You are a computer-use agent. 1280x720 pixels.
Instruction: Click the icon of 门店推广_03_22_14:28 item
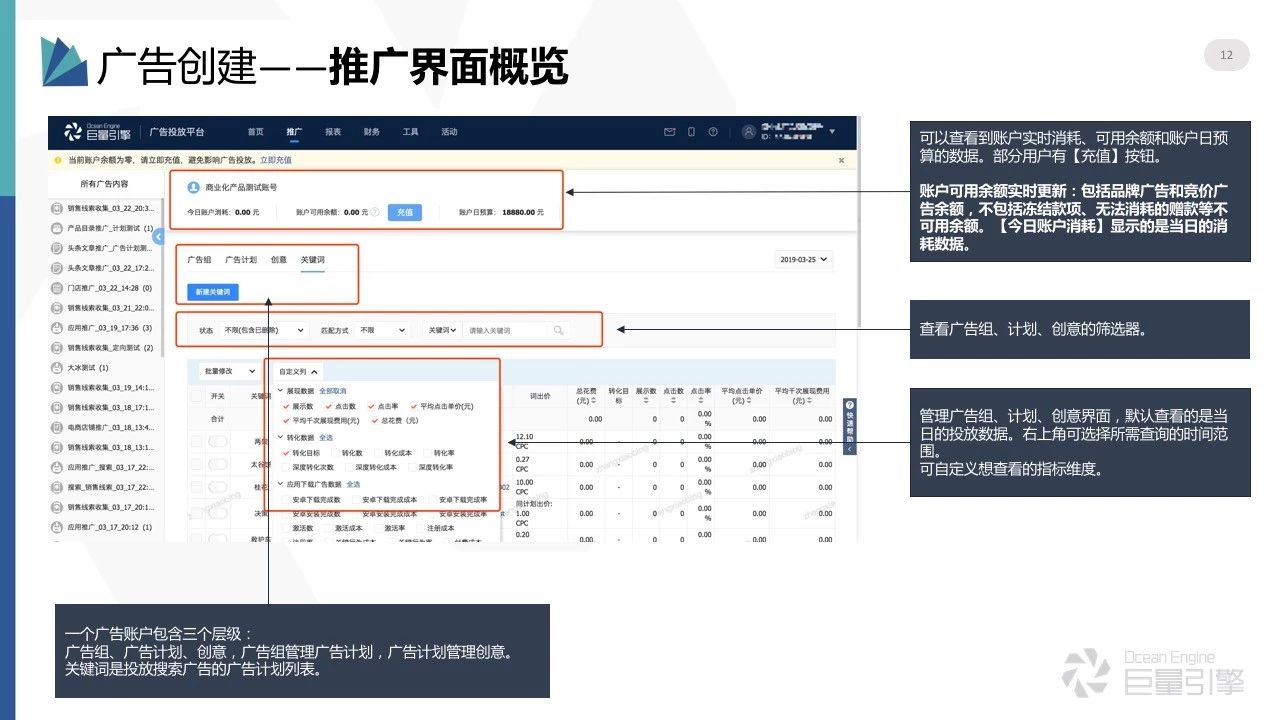(57, 288)
